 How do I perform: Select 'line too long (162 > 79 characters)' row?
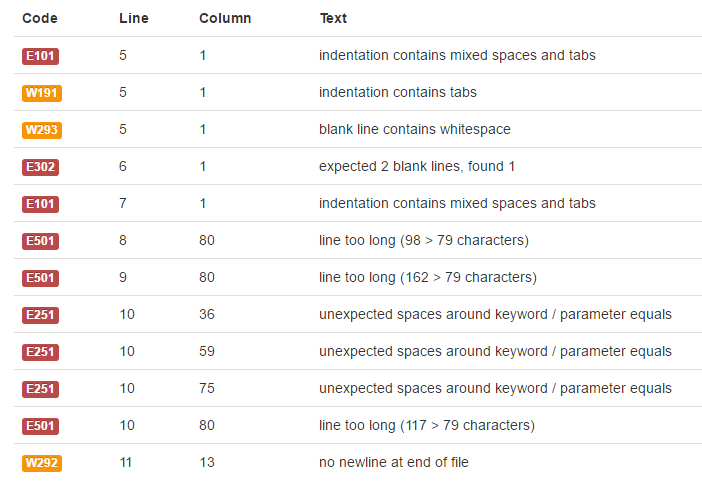click(x=358, y=278)
